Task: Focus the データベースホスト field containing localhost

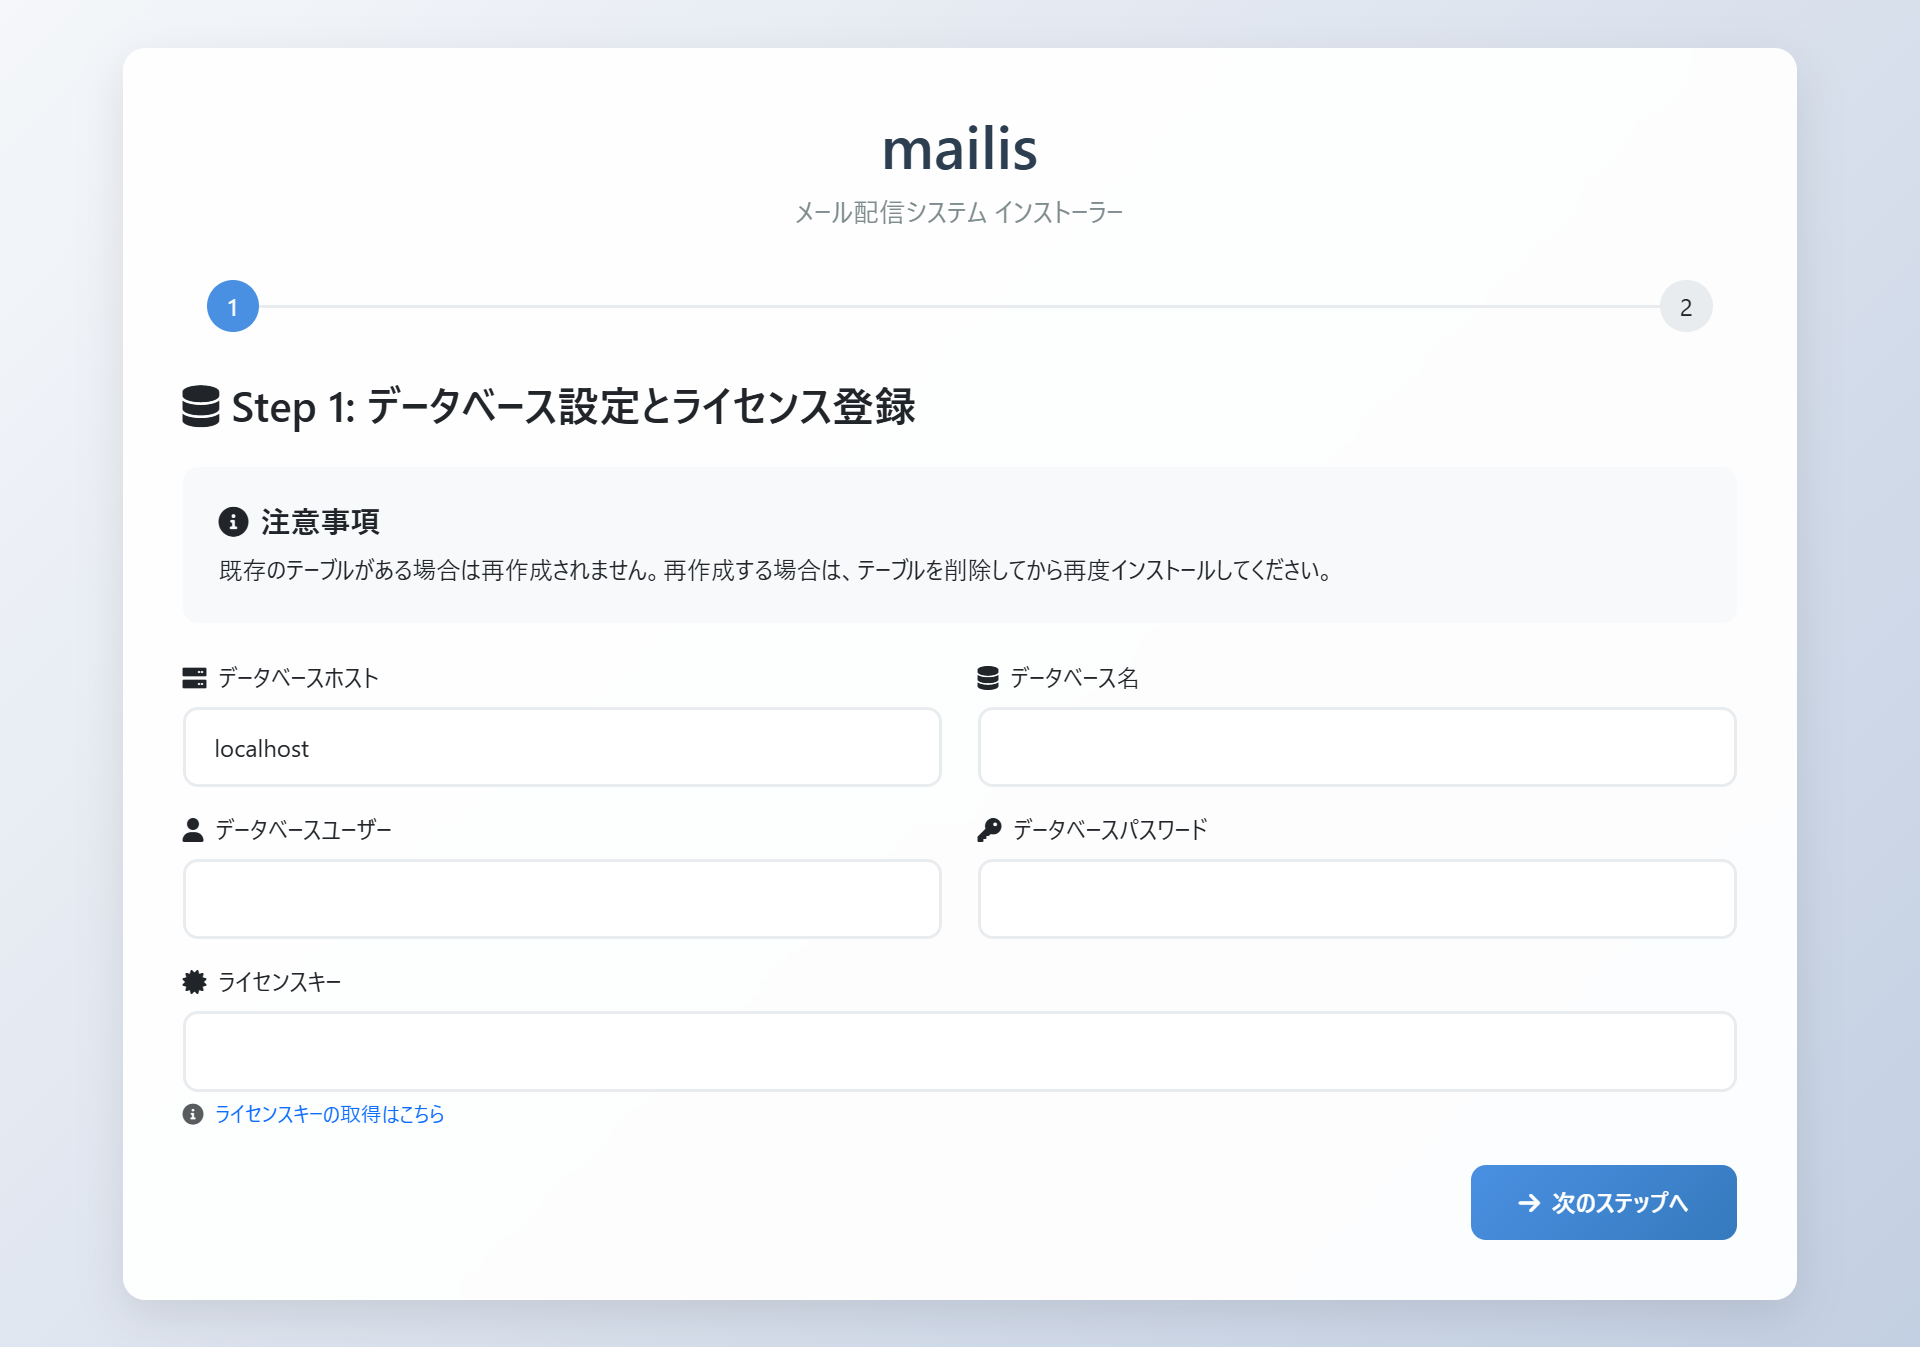Action: (562, 748)
